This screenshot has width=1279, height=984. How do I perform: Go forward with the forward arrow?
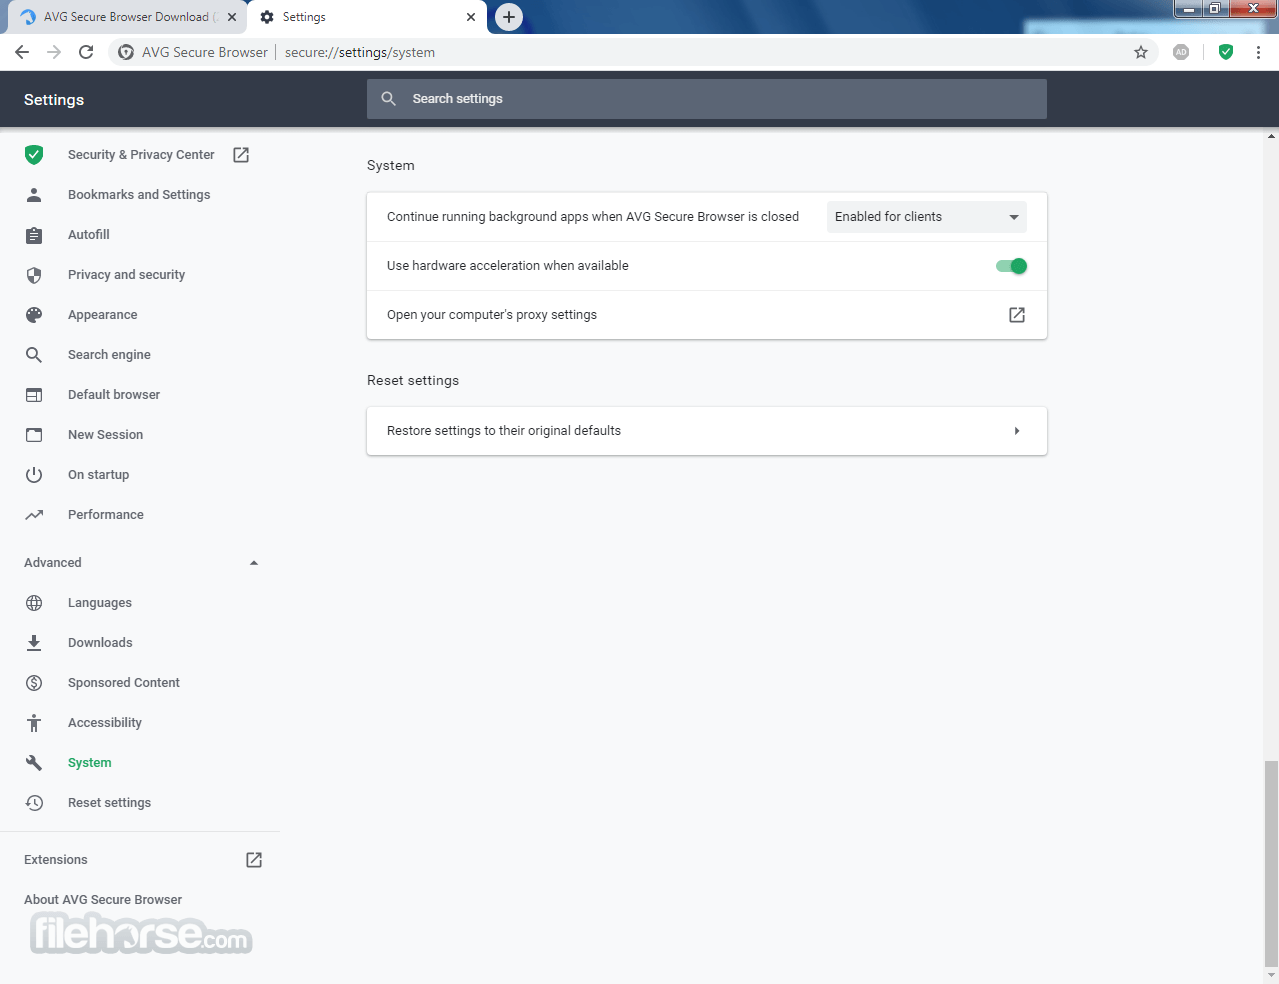click(54, 52)
